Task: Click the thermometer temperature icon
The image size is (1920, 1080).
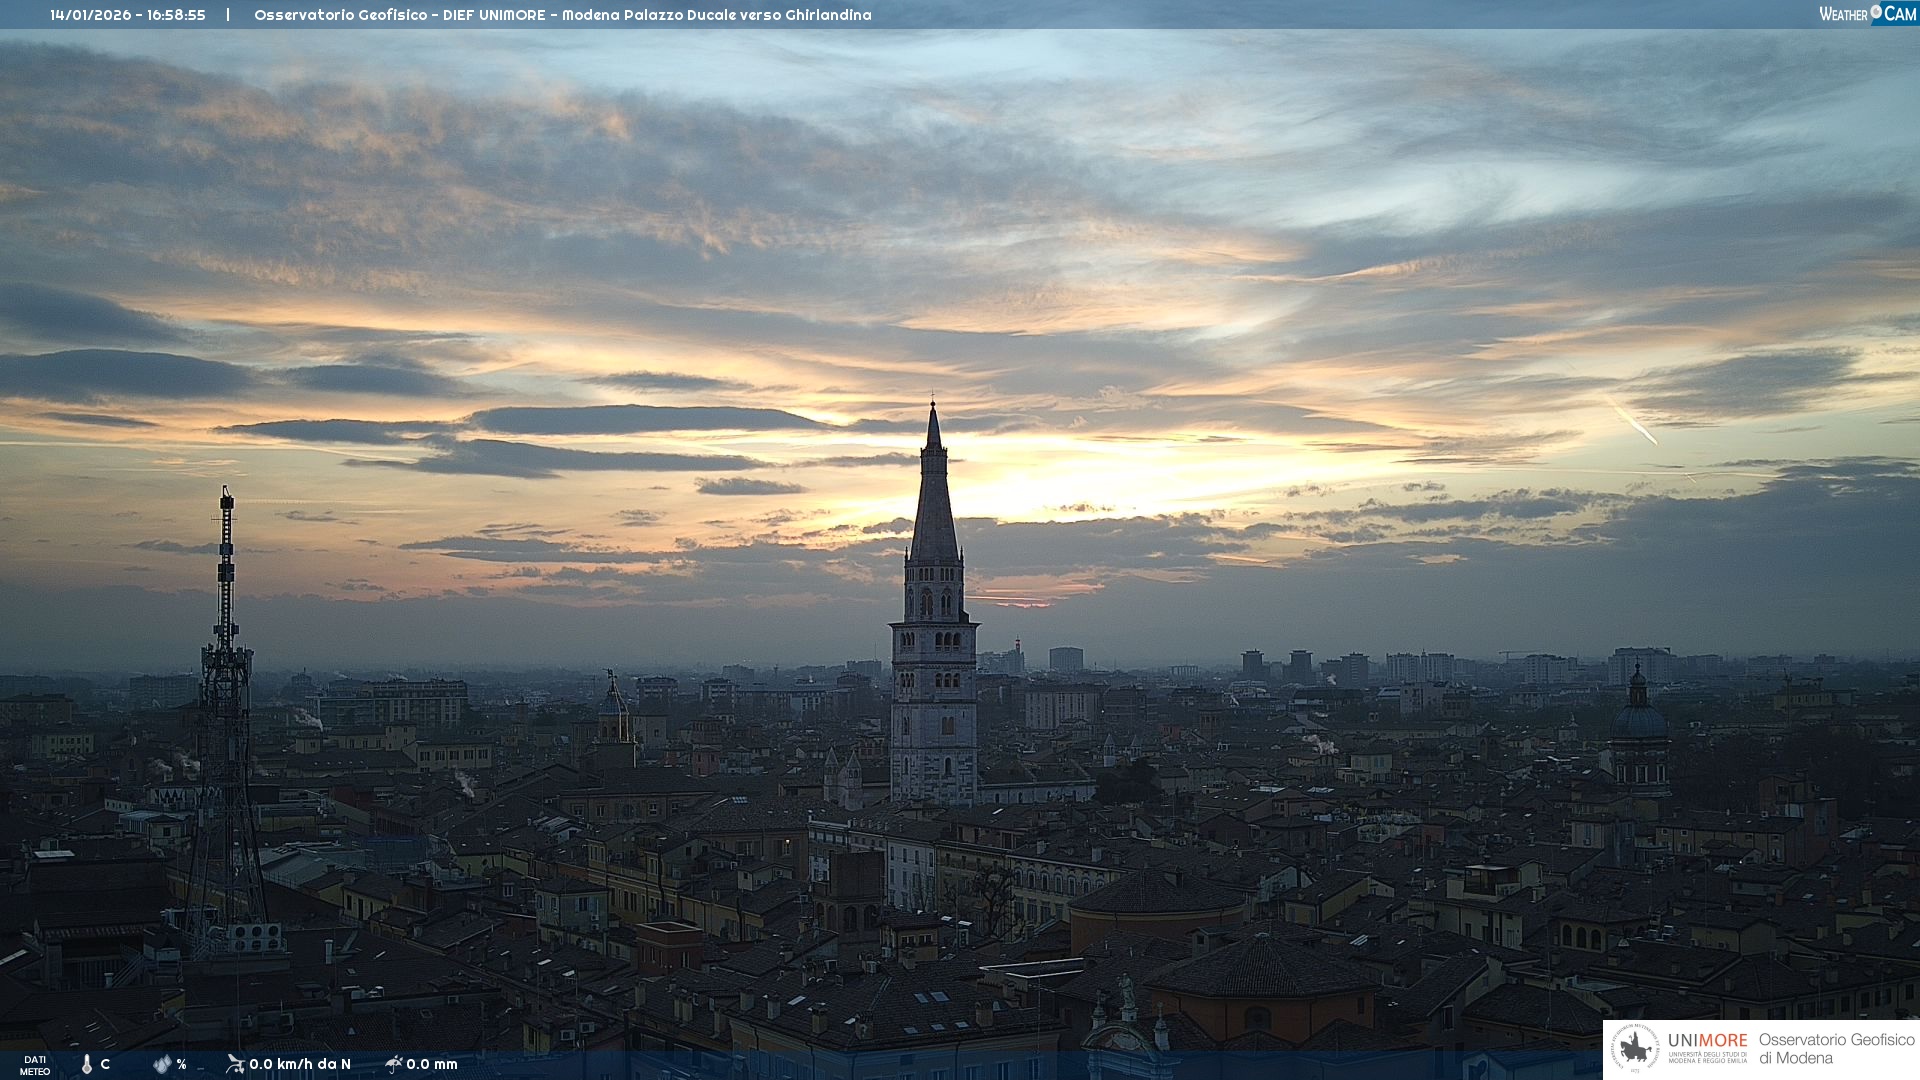Action: pos(87,1064)
